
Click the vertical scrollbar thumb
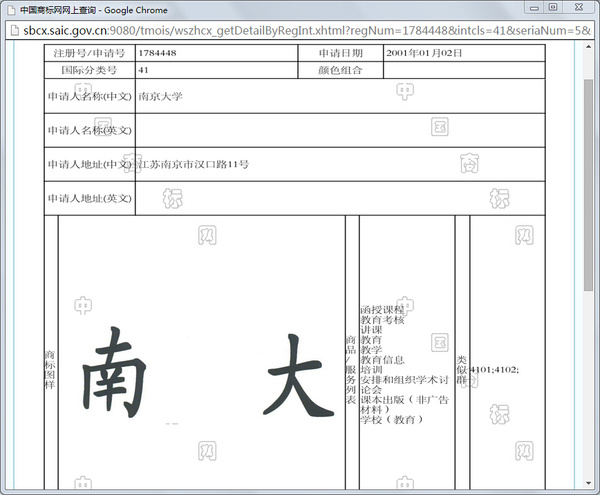tap(589, 185)
